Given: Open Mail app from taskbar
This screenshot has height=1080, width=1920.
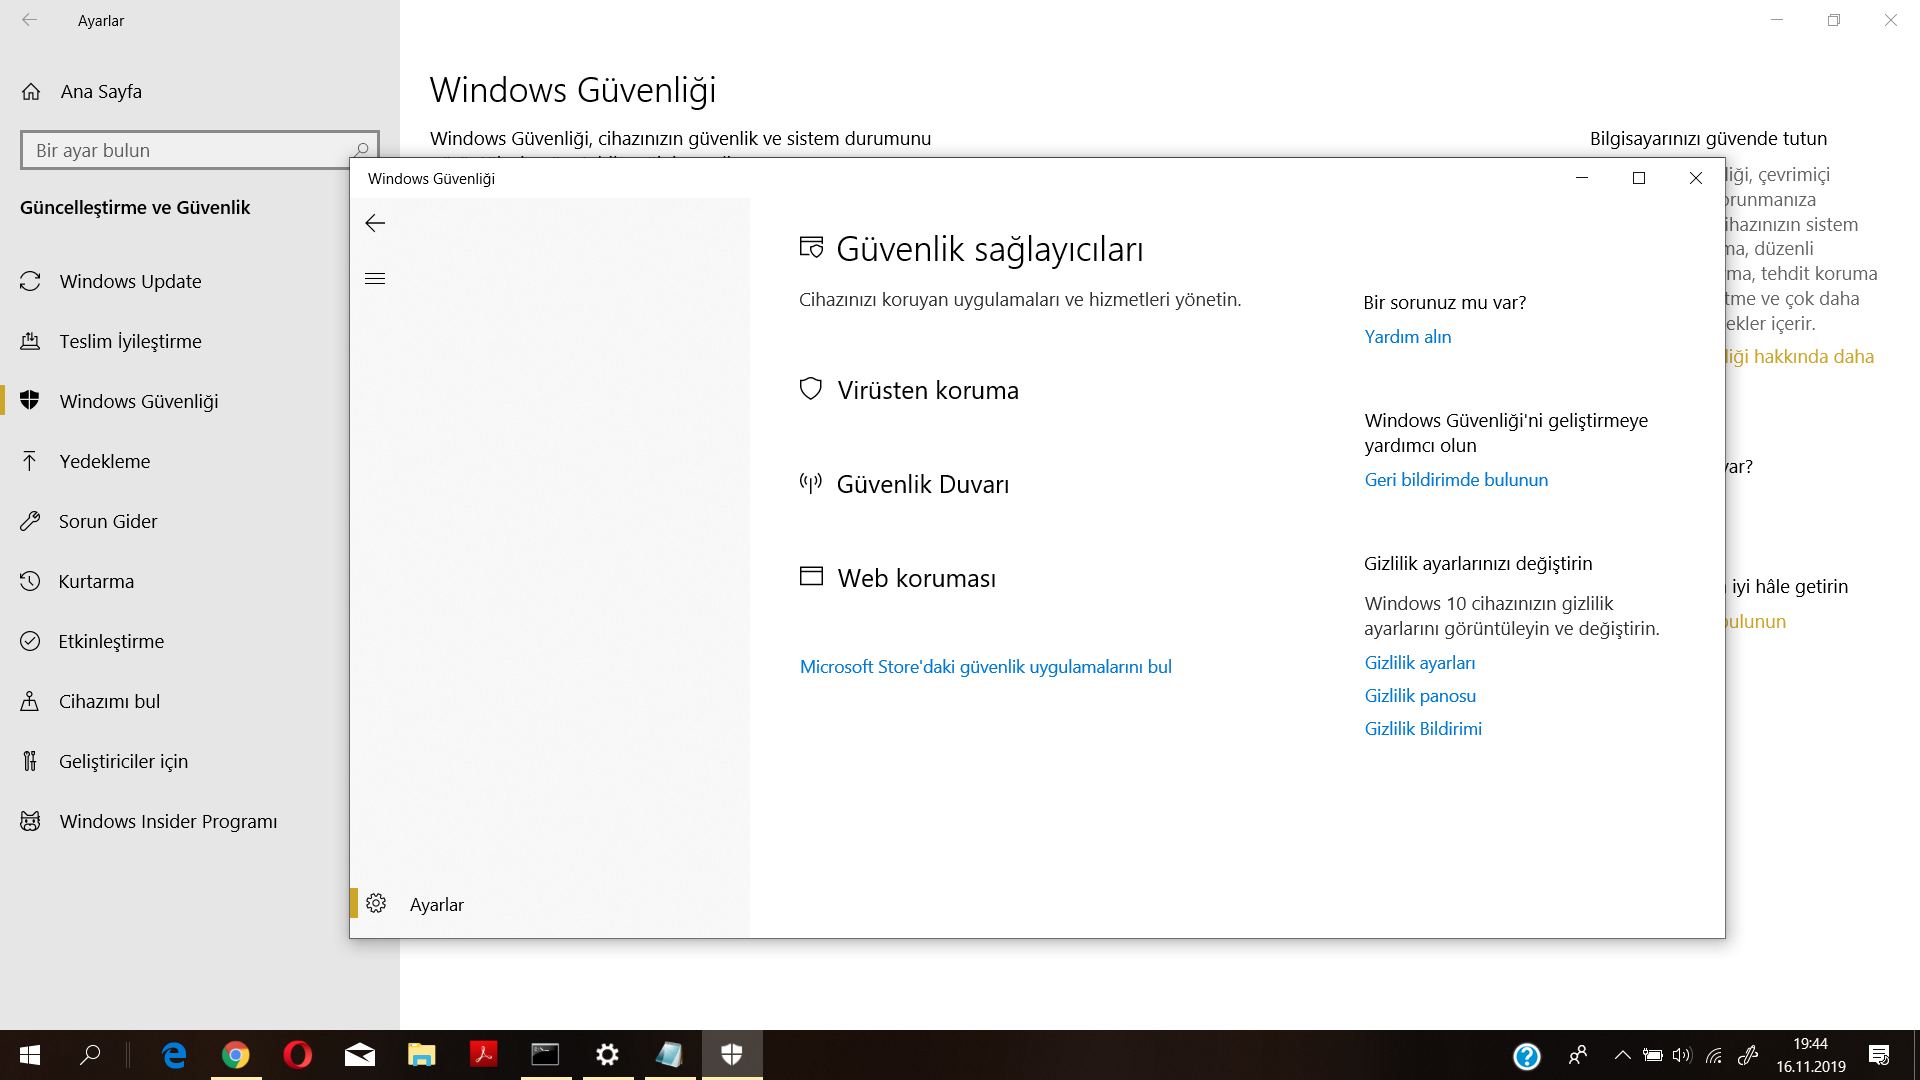Looking at the screenshot, I should [360, 1055].
